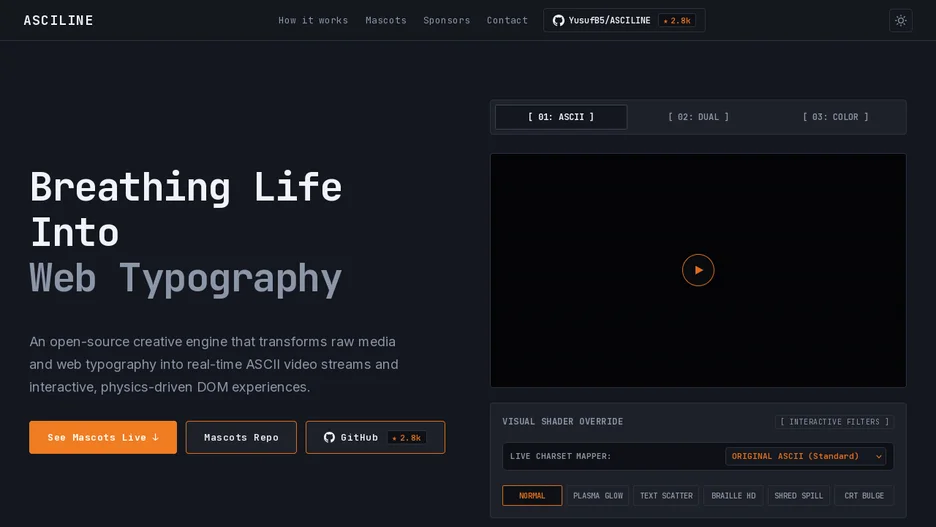Go to the Mascots nav link
This screenshot has height=527, width=936.
click(x=386, y=20)
